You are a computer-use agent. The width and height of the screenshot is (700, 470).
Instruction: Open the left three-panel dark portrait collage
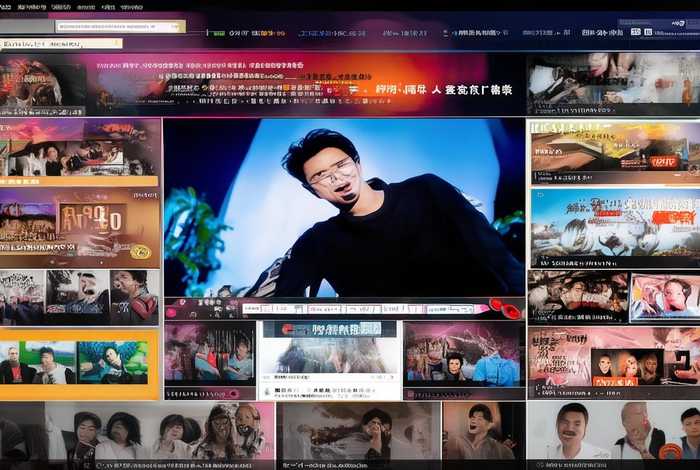tap(79, 297)
